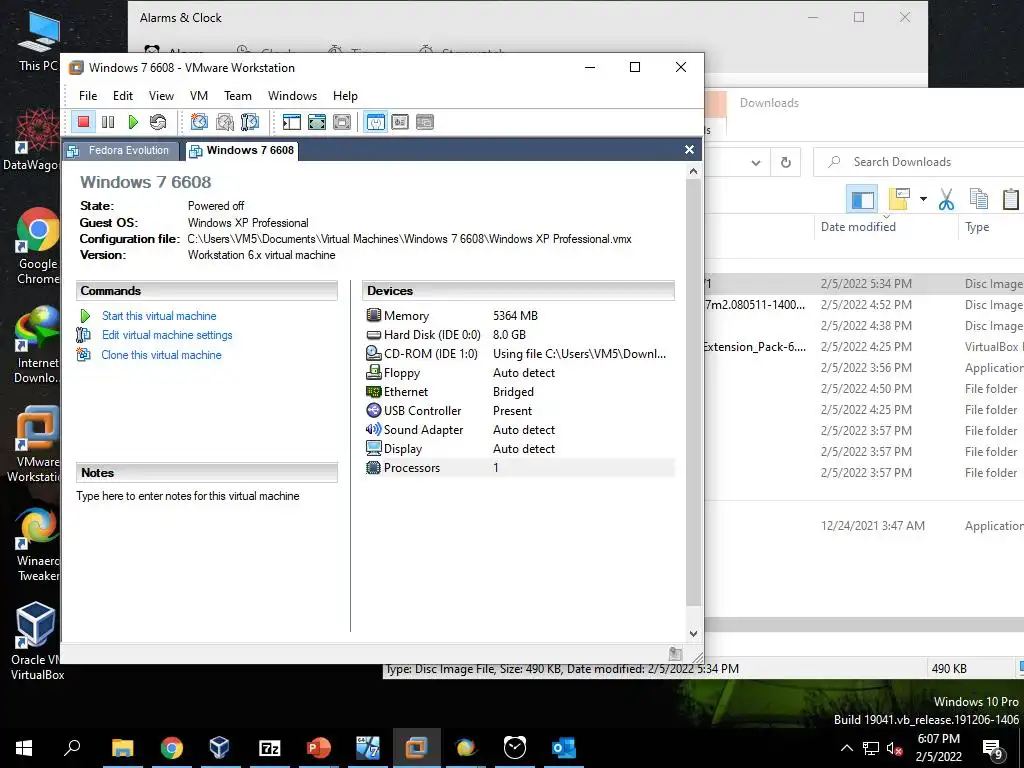The height and width of the screenshot is (768, 1024).
Task: Click the VMware summary scroll down arrow
Action: (x=694, y=633)
